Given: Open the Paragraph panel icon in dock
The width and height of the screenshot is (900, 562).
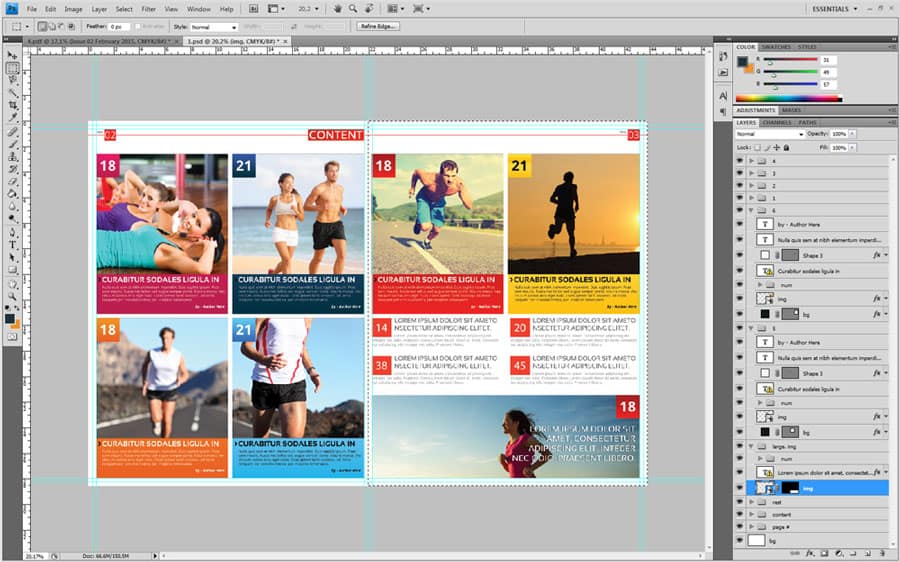Looking at the screenshot, I should click(x=723, y=111).
